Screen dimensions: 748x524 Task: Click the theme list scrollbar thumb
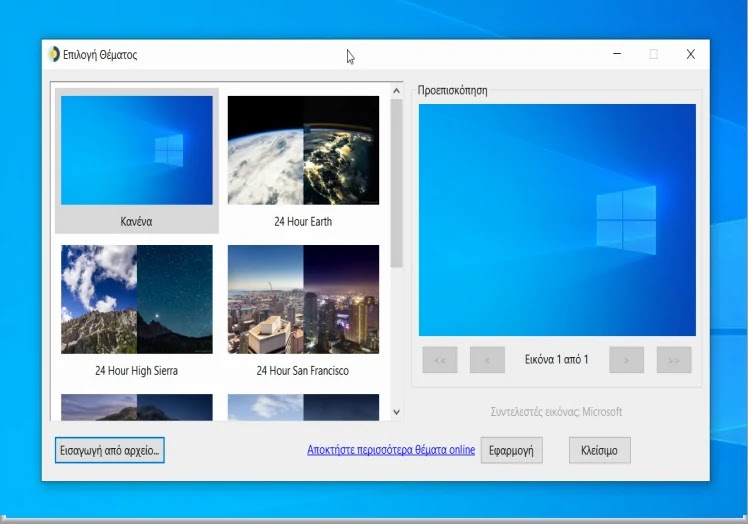point(396,183)
